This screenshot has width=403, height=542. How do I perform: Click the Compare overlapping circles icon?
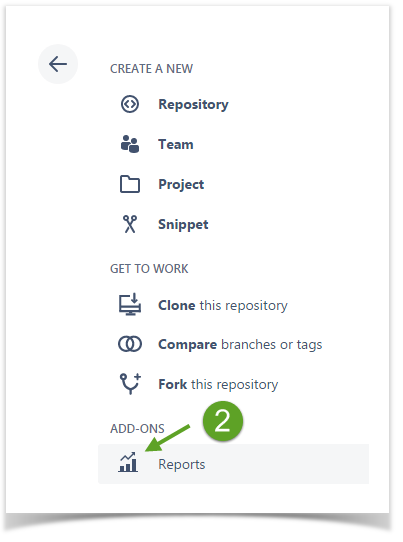tap(130, 344)
